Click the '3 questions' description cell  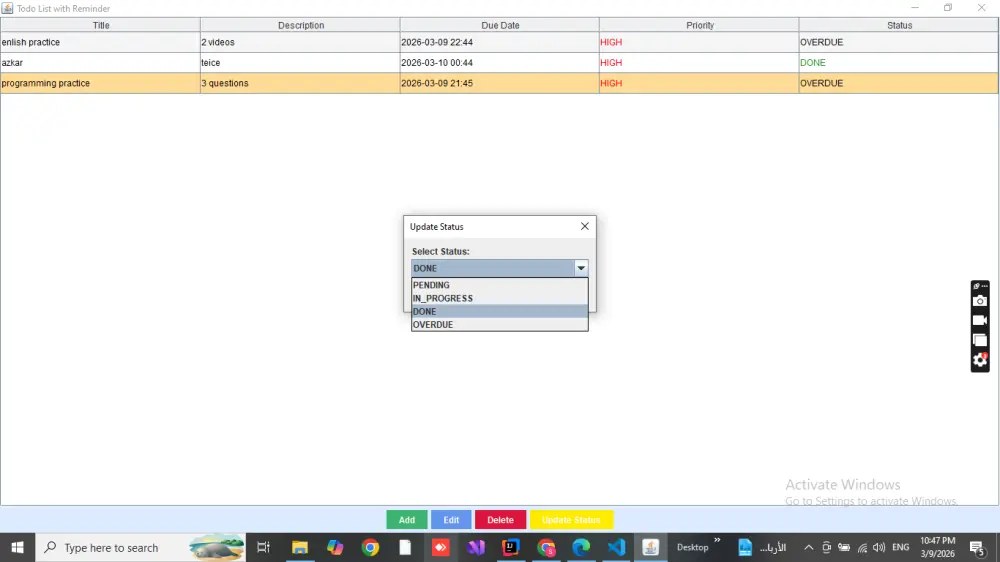[x=300, y=83]
